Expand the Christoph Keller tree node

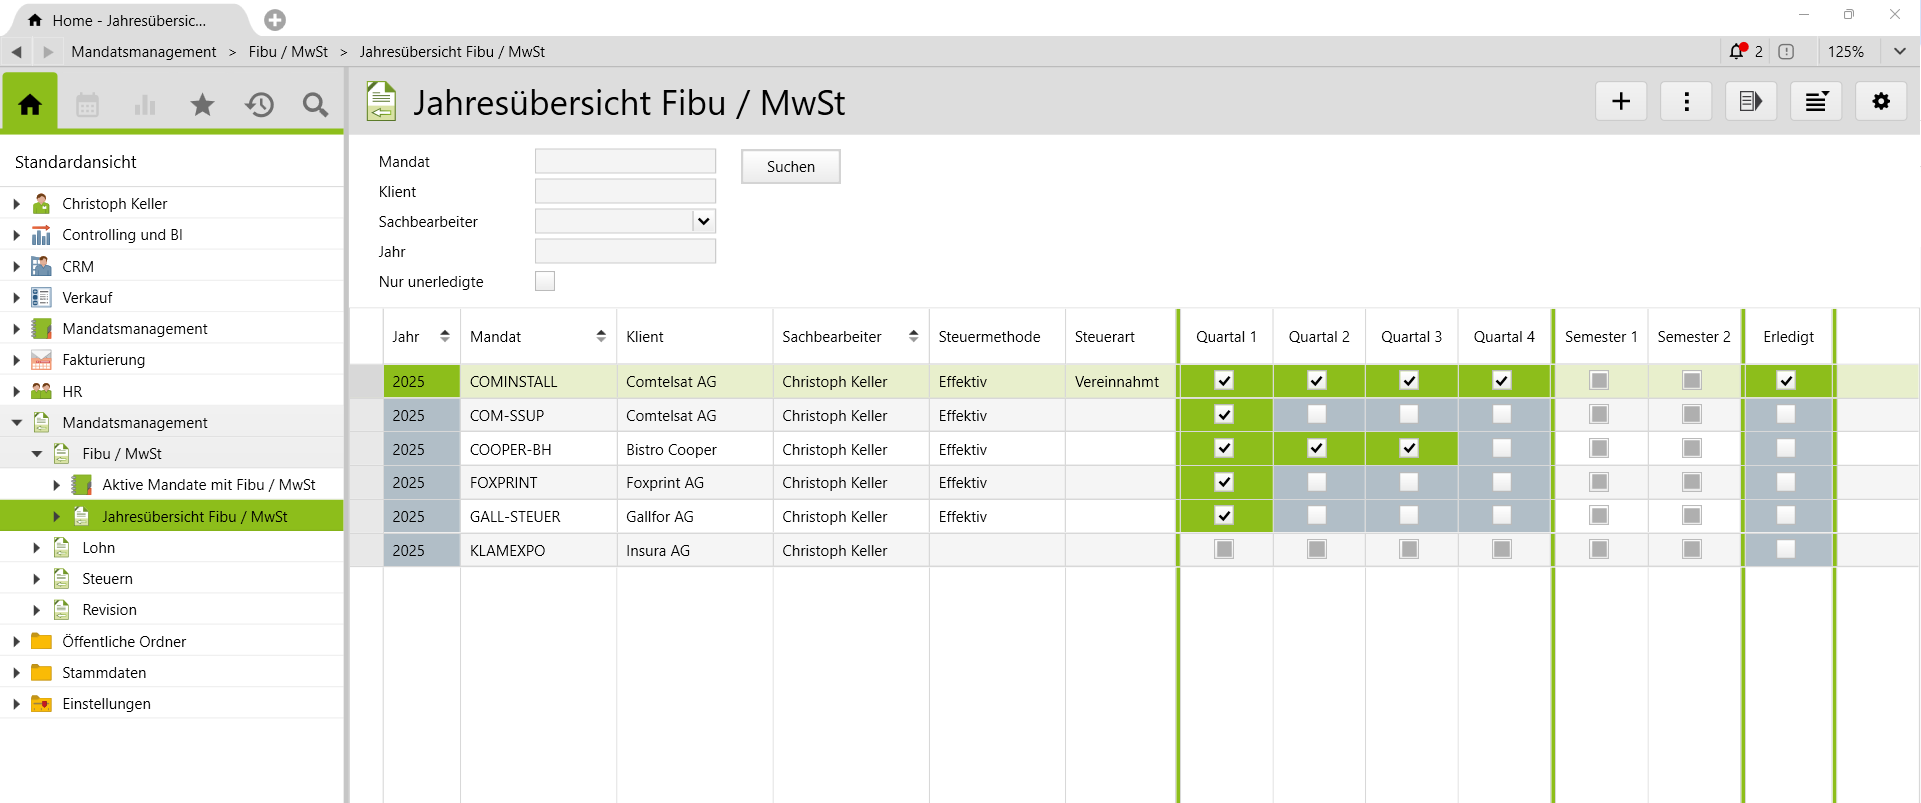pos(16,204)
